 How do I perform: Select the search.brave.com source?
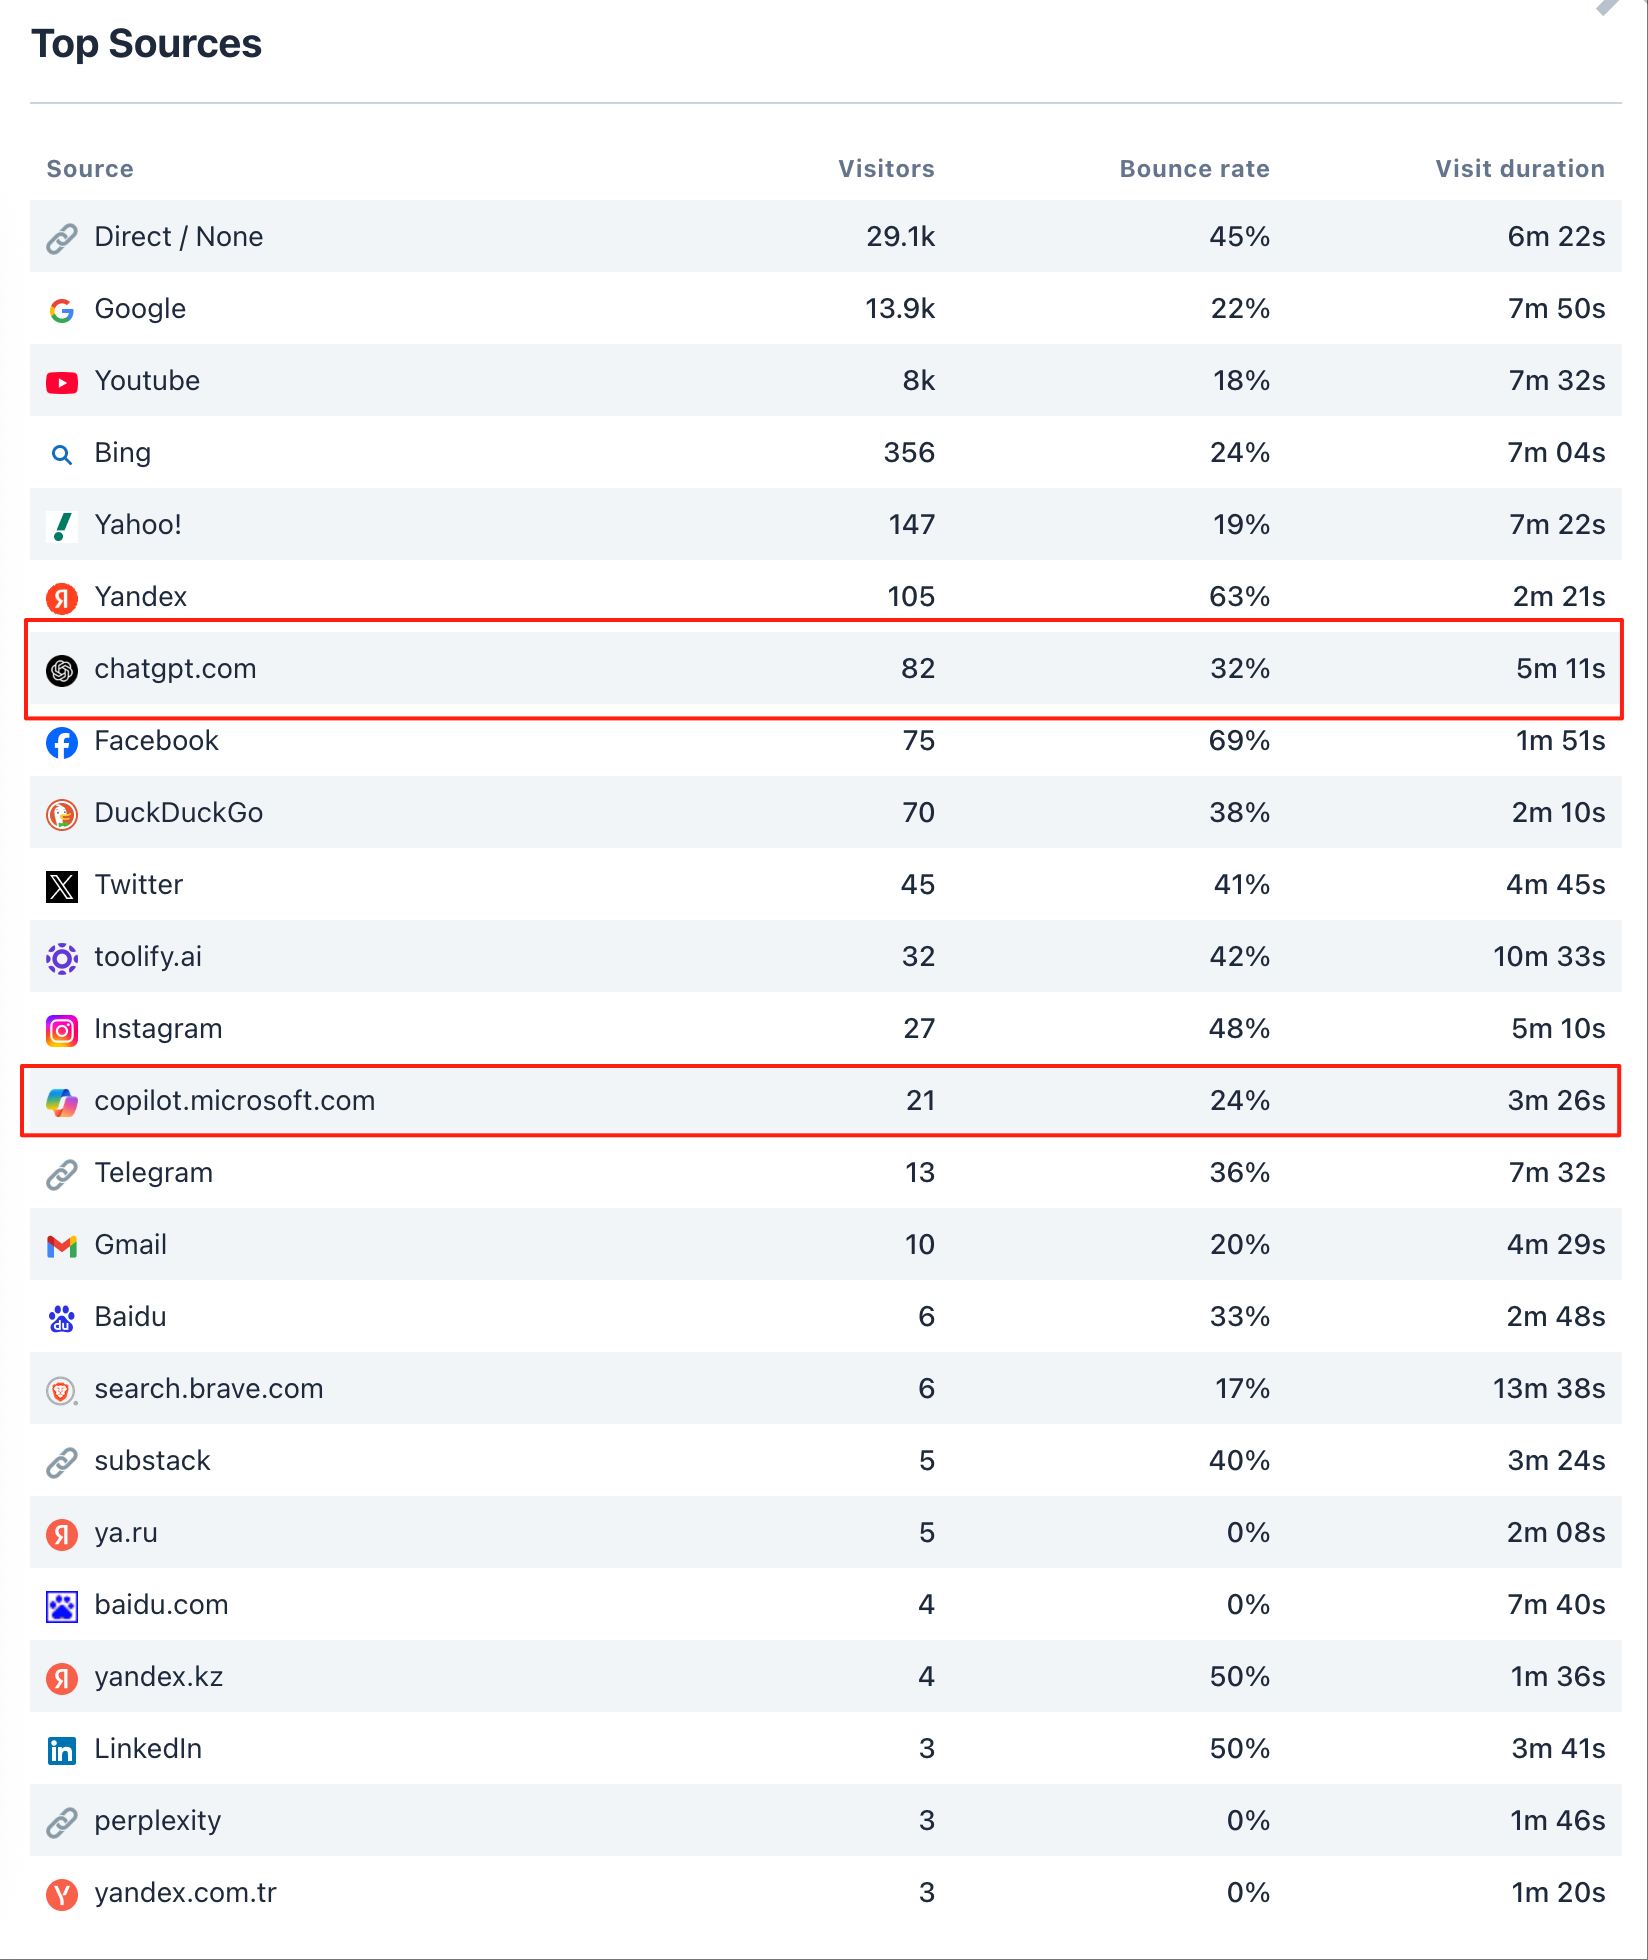point(208,1389)
